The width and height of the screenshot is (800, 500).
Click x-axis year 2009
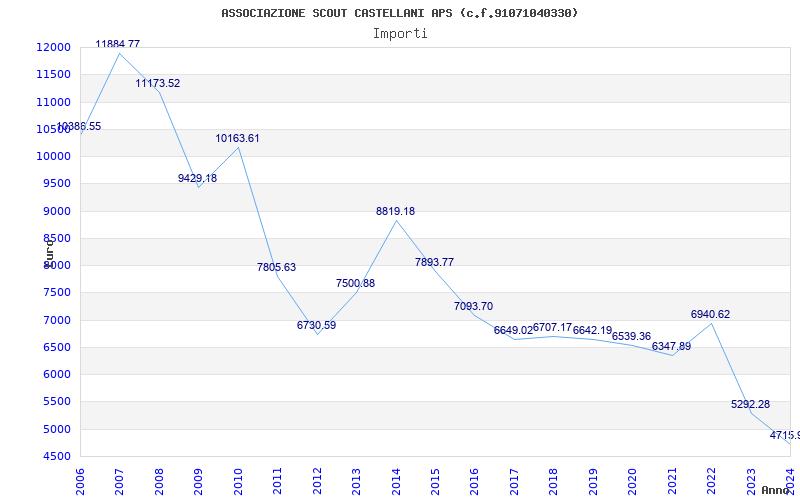(x=198, y=482)
